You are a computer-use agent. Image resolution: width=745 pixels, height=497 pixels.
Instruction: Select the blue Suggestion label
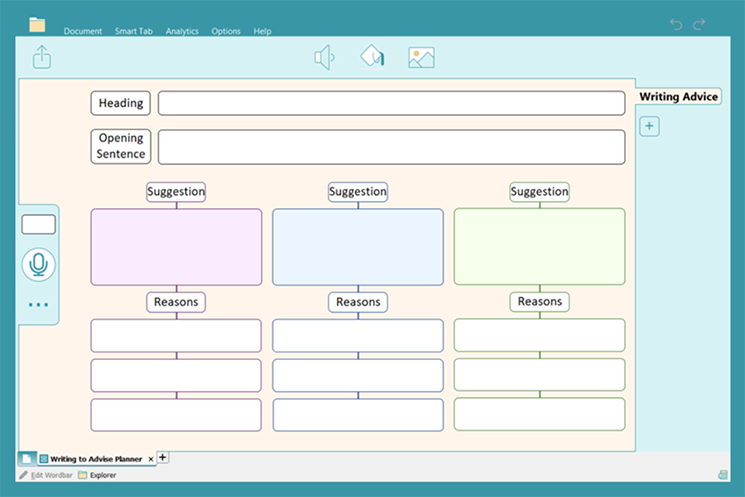tap(358, 192)
